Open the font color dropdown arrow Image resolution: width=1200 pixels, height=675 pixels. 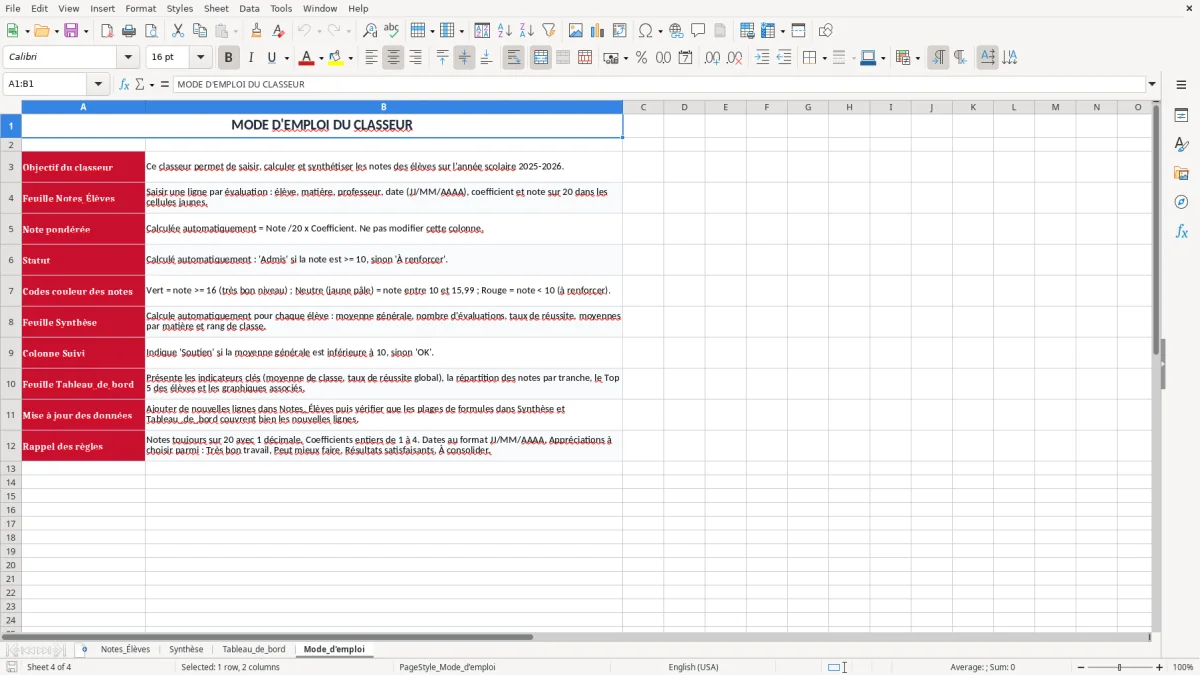[x=321, y=58]
